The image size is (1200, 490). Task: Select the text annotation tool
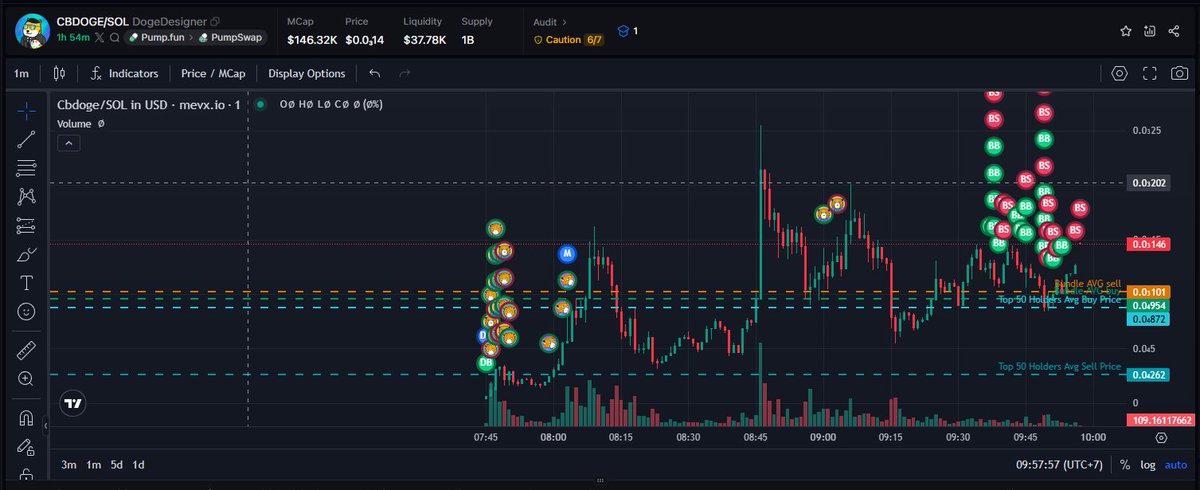[x=27, y=283]
